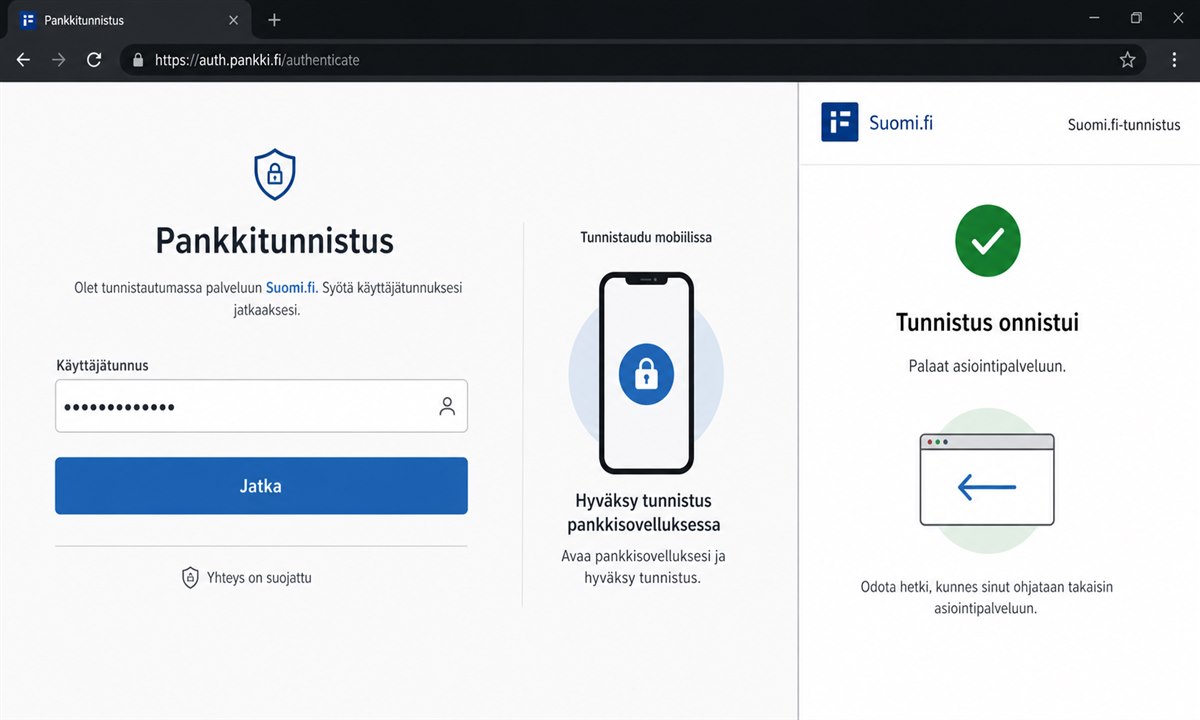Bookmark the page with the star icon
The image size is (1200, 720).
click(1127, 60)
